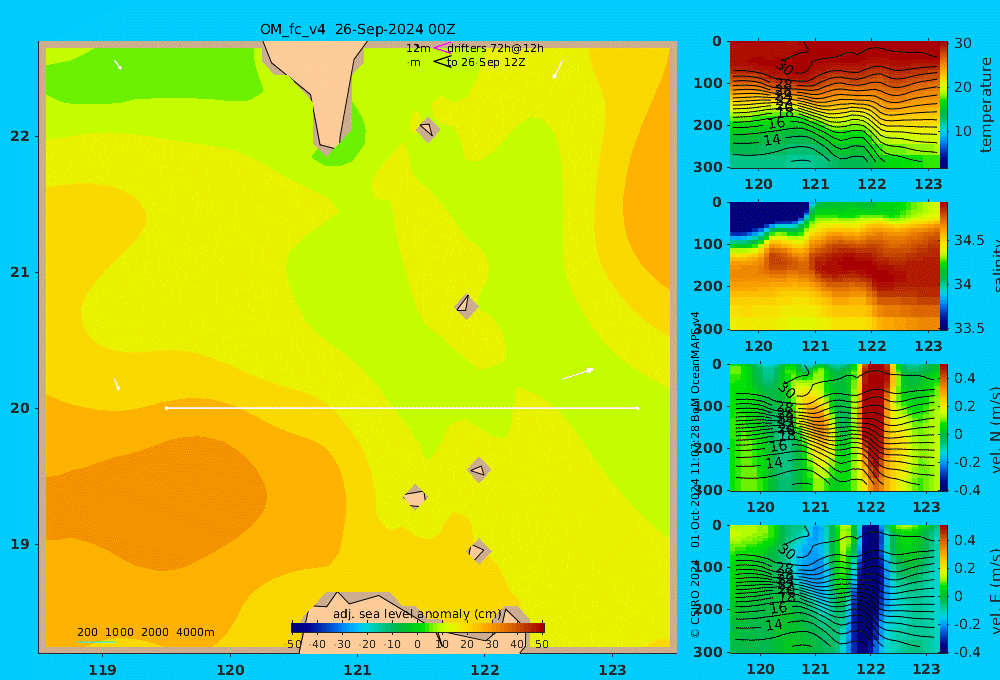Open the eastward velocity section panel

click(x=835, y=589)
